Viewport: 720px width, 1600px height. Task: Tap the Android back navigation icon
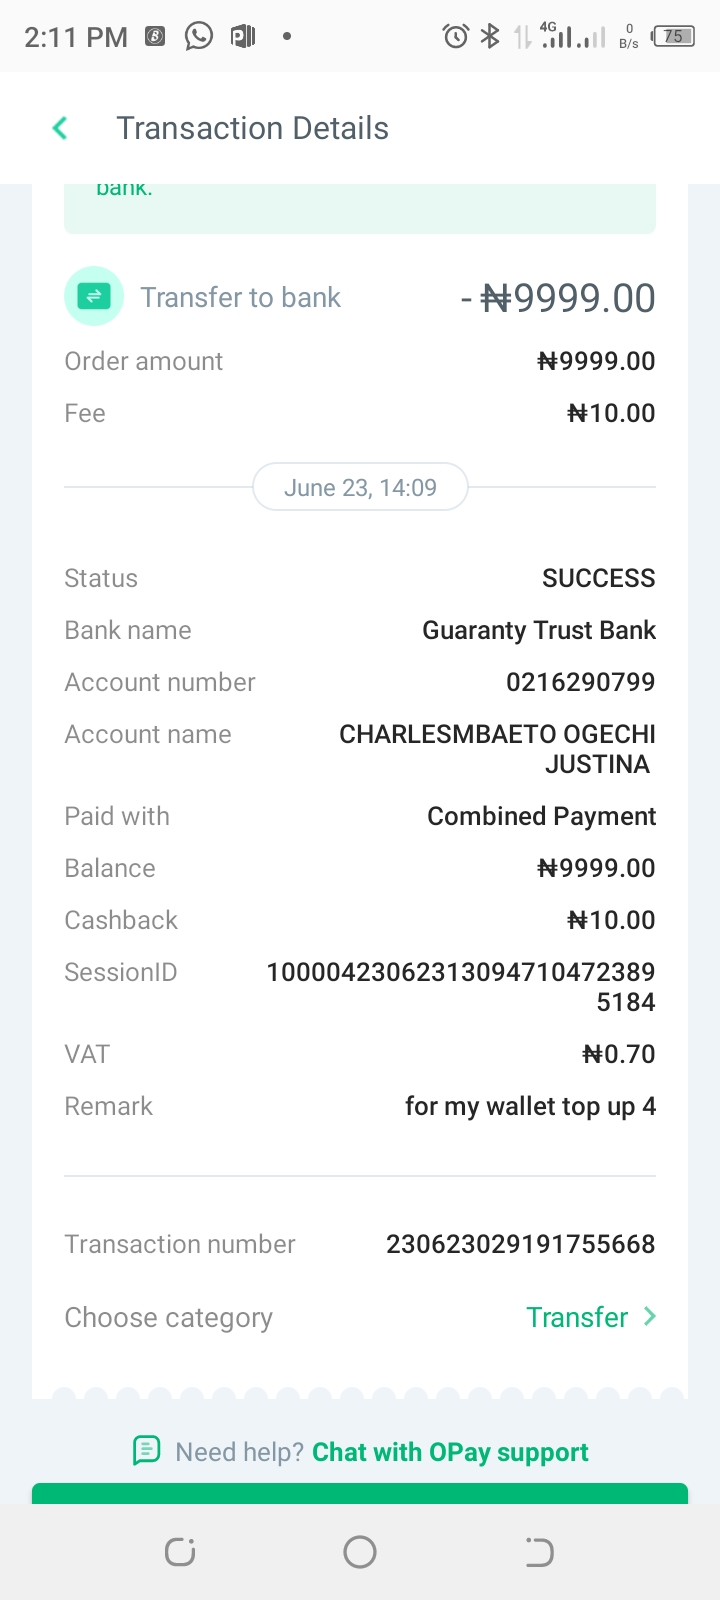click(x=539, y=1552)
